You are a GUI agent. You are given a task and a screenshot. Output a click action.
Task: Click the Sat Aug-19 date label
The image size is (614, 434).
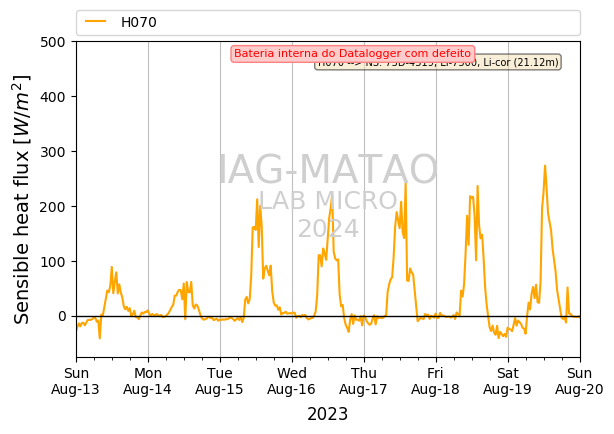tap(508, 381)
